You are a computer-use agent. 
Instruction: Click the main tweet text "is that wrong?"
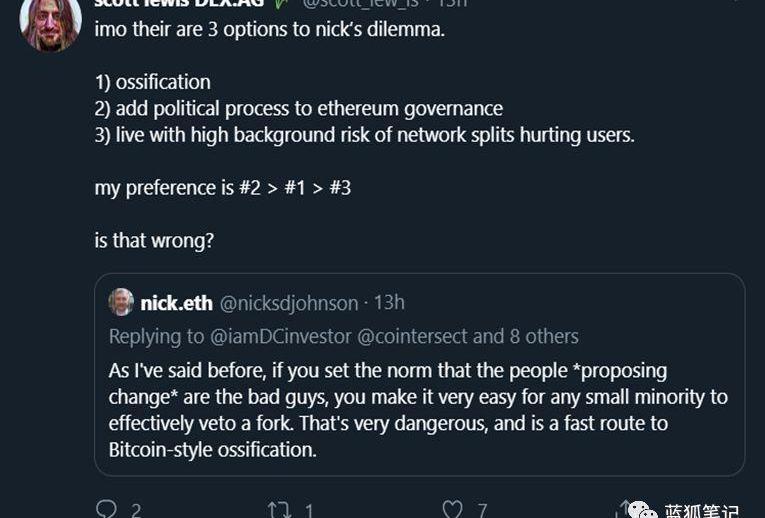click(154, 241)
